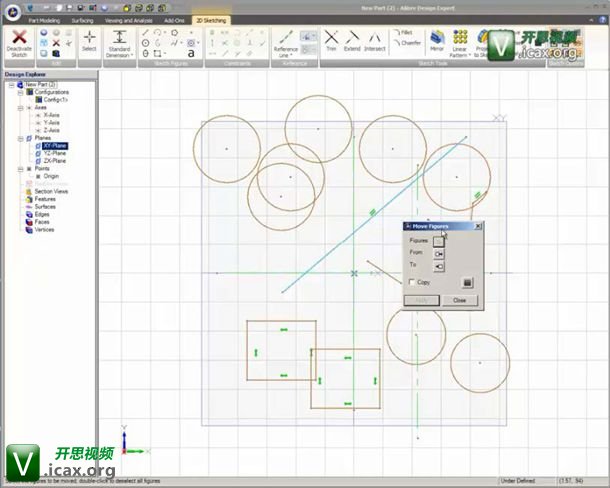Pick the Polygon sketch tool
610x488 pixels.
pyautogui.click(x=175, y=33)
